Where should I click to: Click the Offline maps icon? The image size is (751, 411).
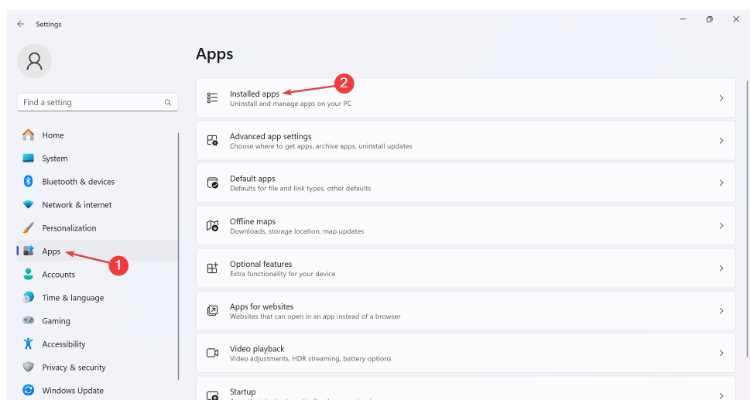(211, 226)
